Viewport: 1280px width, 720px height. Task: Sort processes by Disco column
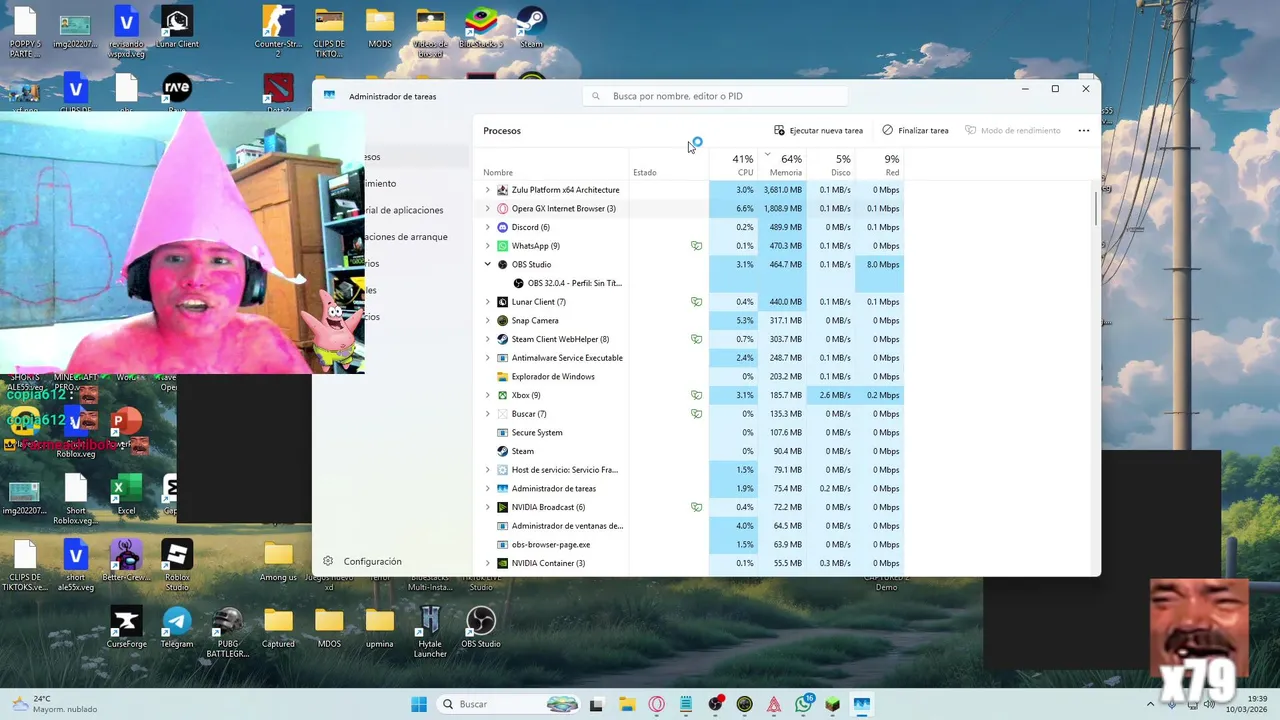pos(830,165)
